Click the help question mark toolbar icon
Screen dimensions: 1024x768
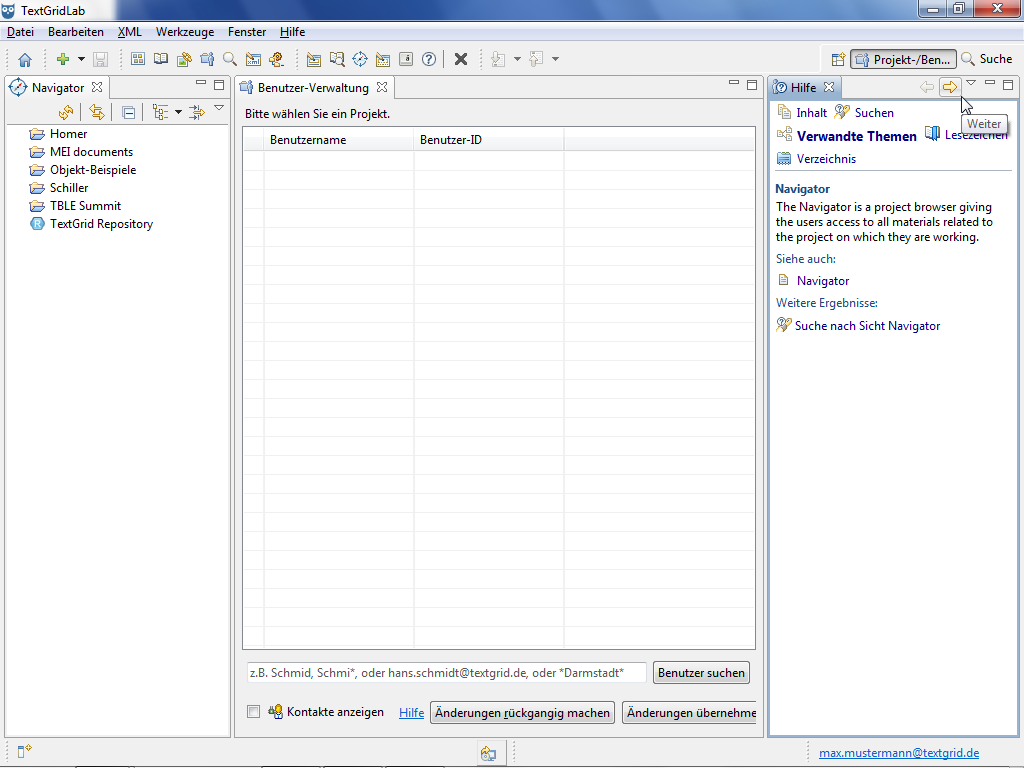(x=429, y=60)
